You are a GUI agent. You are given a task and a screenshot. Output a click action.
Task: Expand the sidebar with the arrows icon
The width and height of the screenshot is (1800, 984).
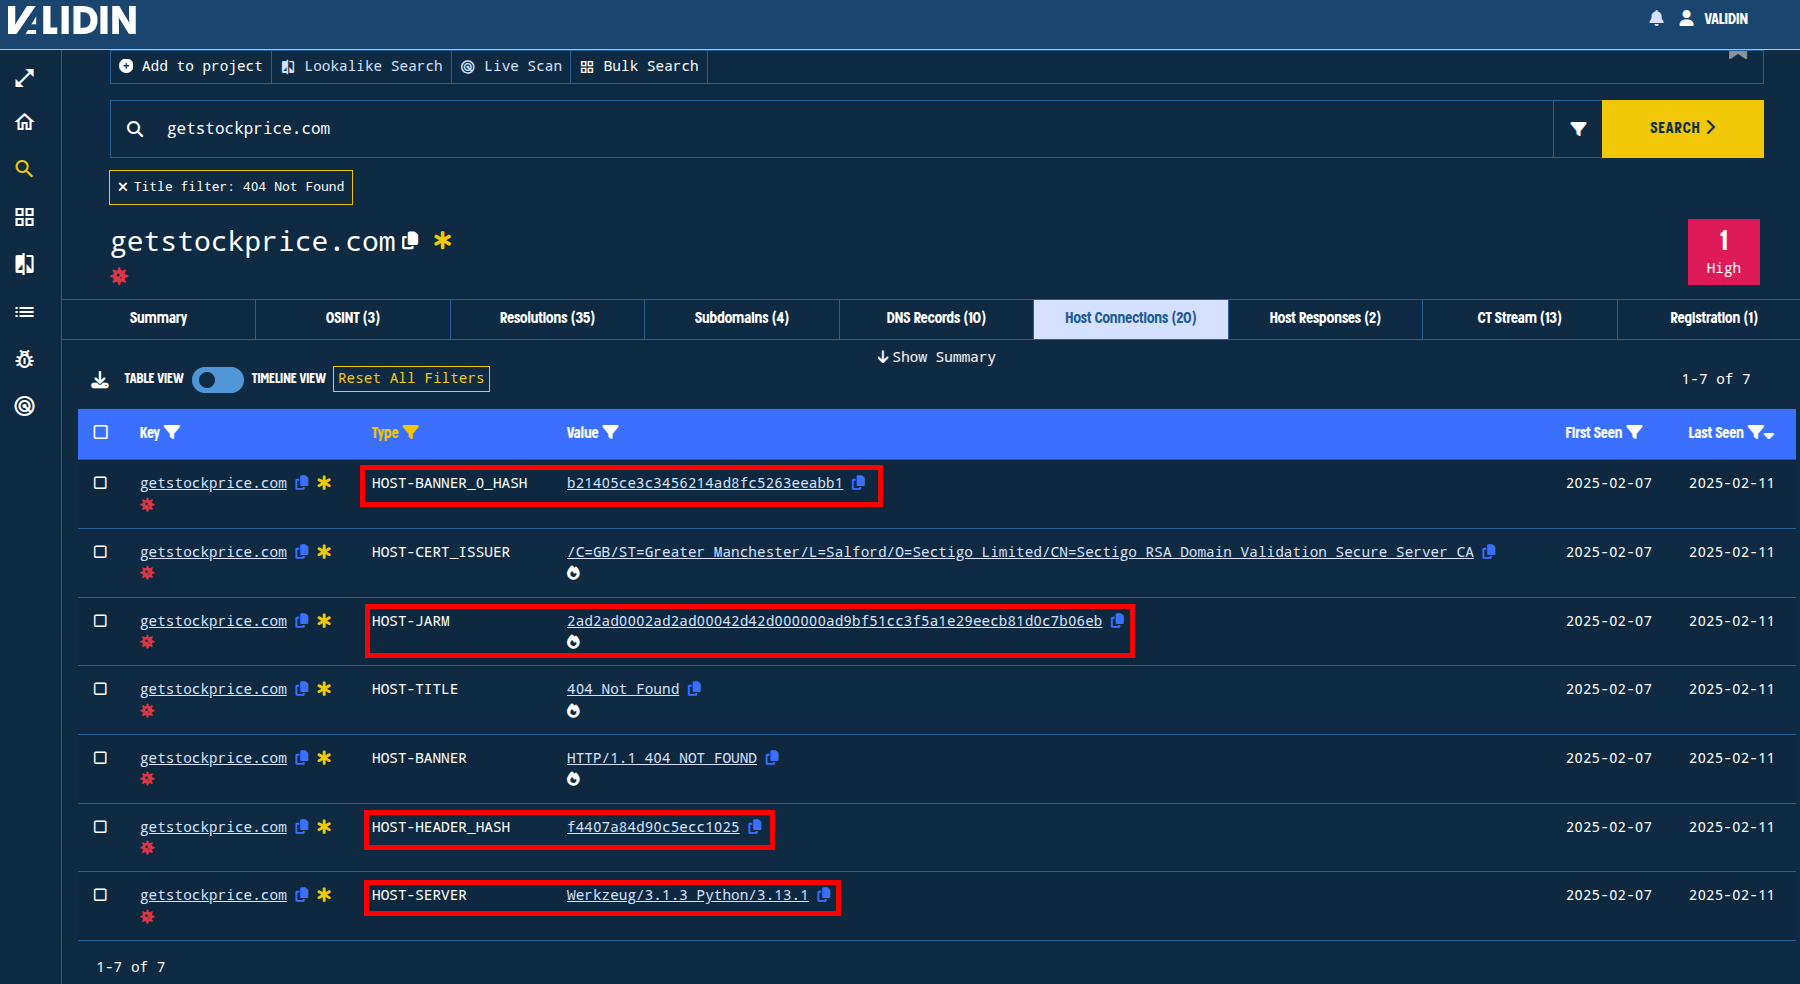25,78
